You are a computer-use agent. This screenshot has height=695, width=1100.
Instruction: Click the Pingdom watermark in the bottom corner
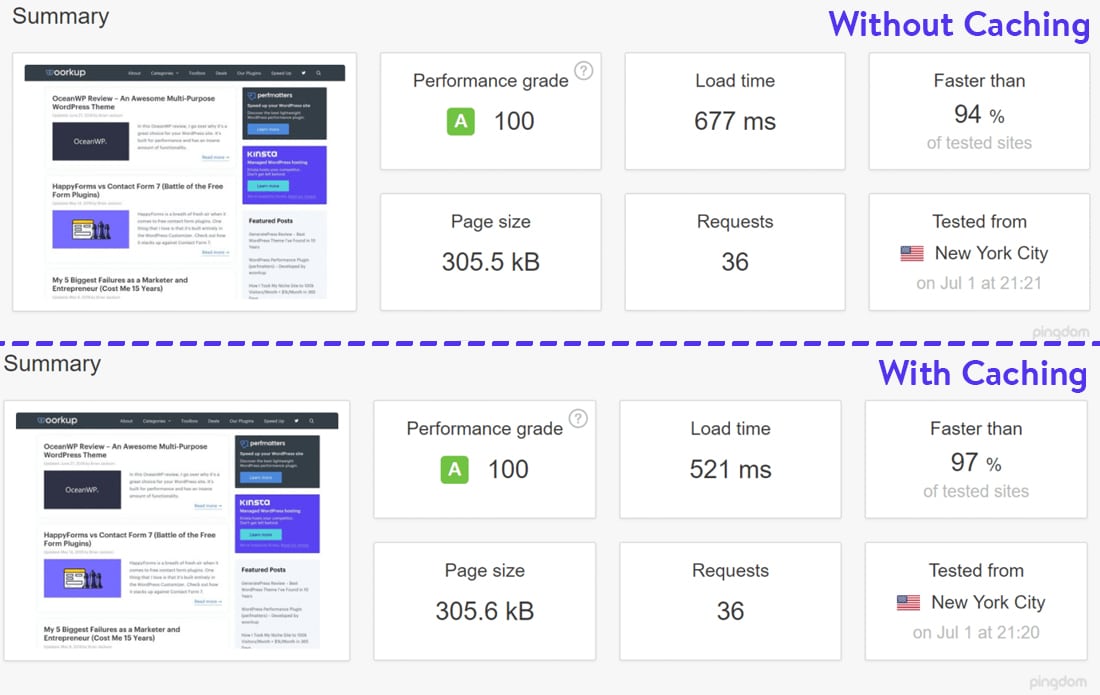(1058, 681)
